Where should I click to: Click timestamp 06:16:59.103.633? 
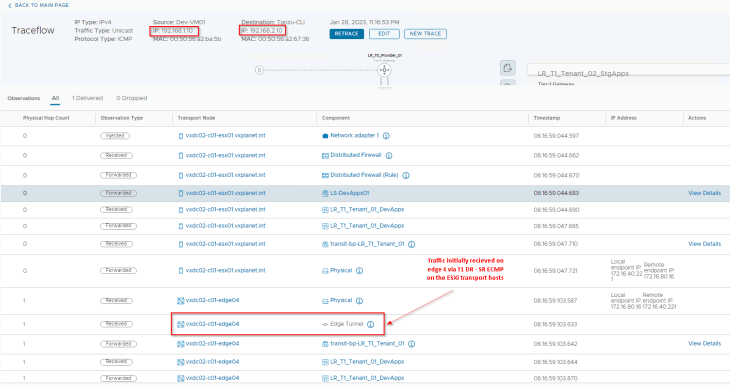[555, 324]
